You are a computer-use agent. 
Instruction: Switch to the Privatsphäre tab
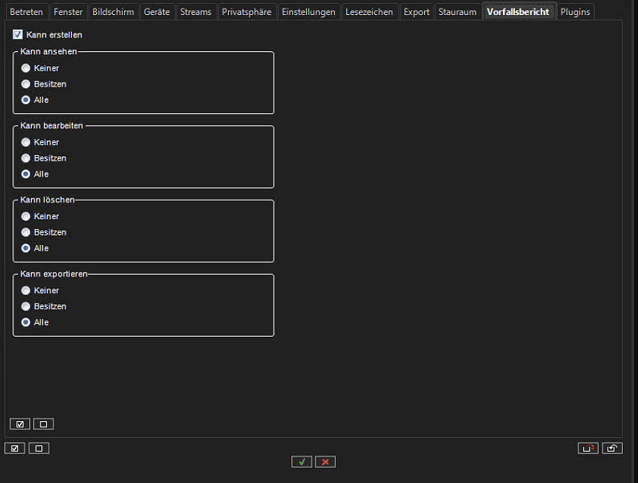(247, 12)
